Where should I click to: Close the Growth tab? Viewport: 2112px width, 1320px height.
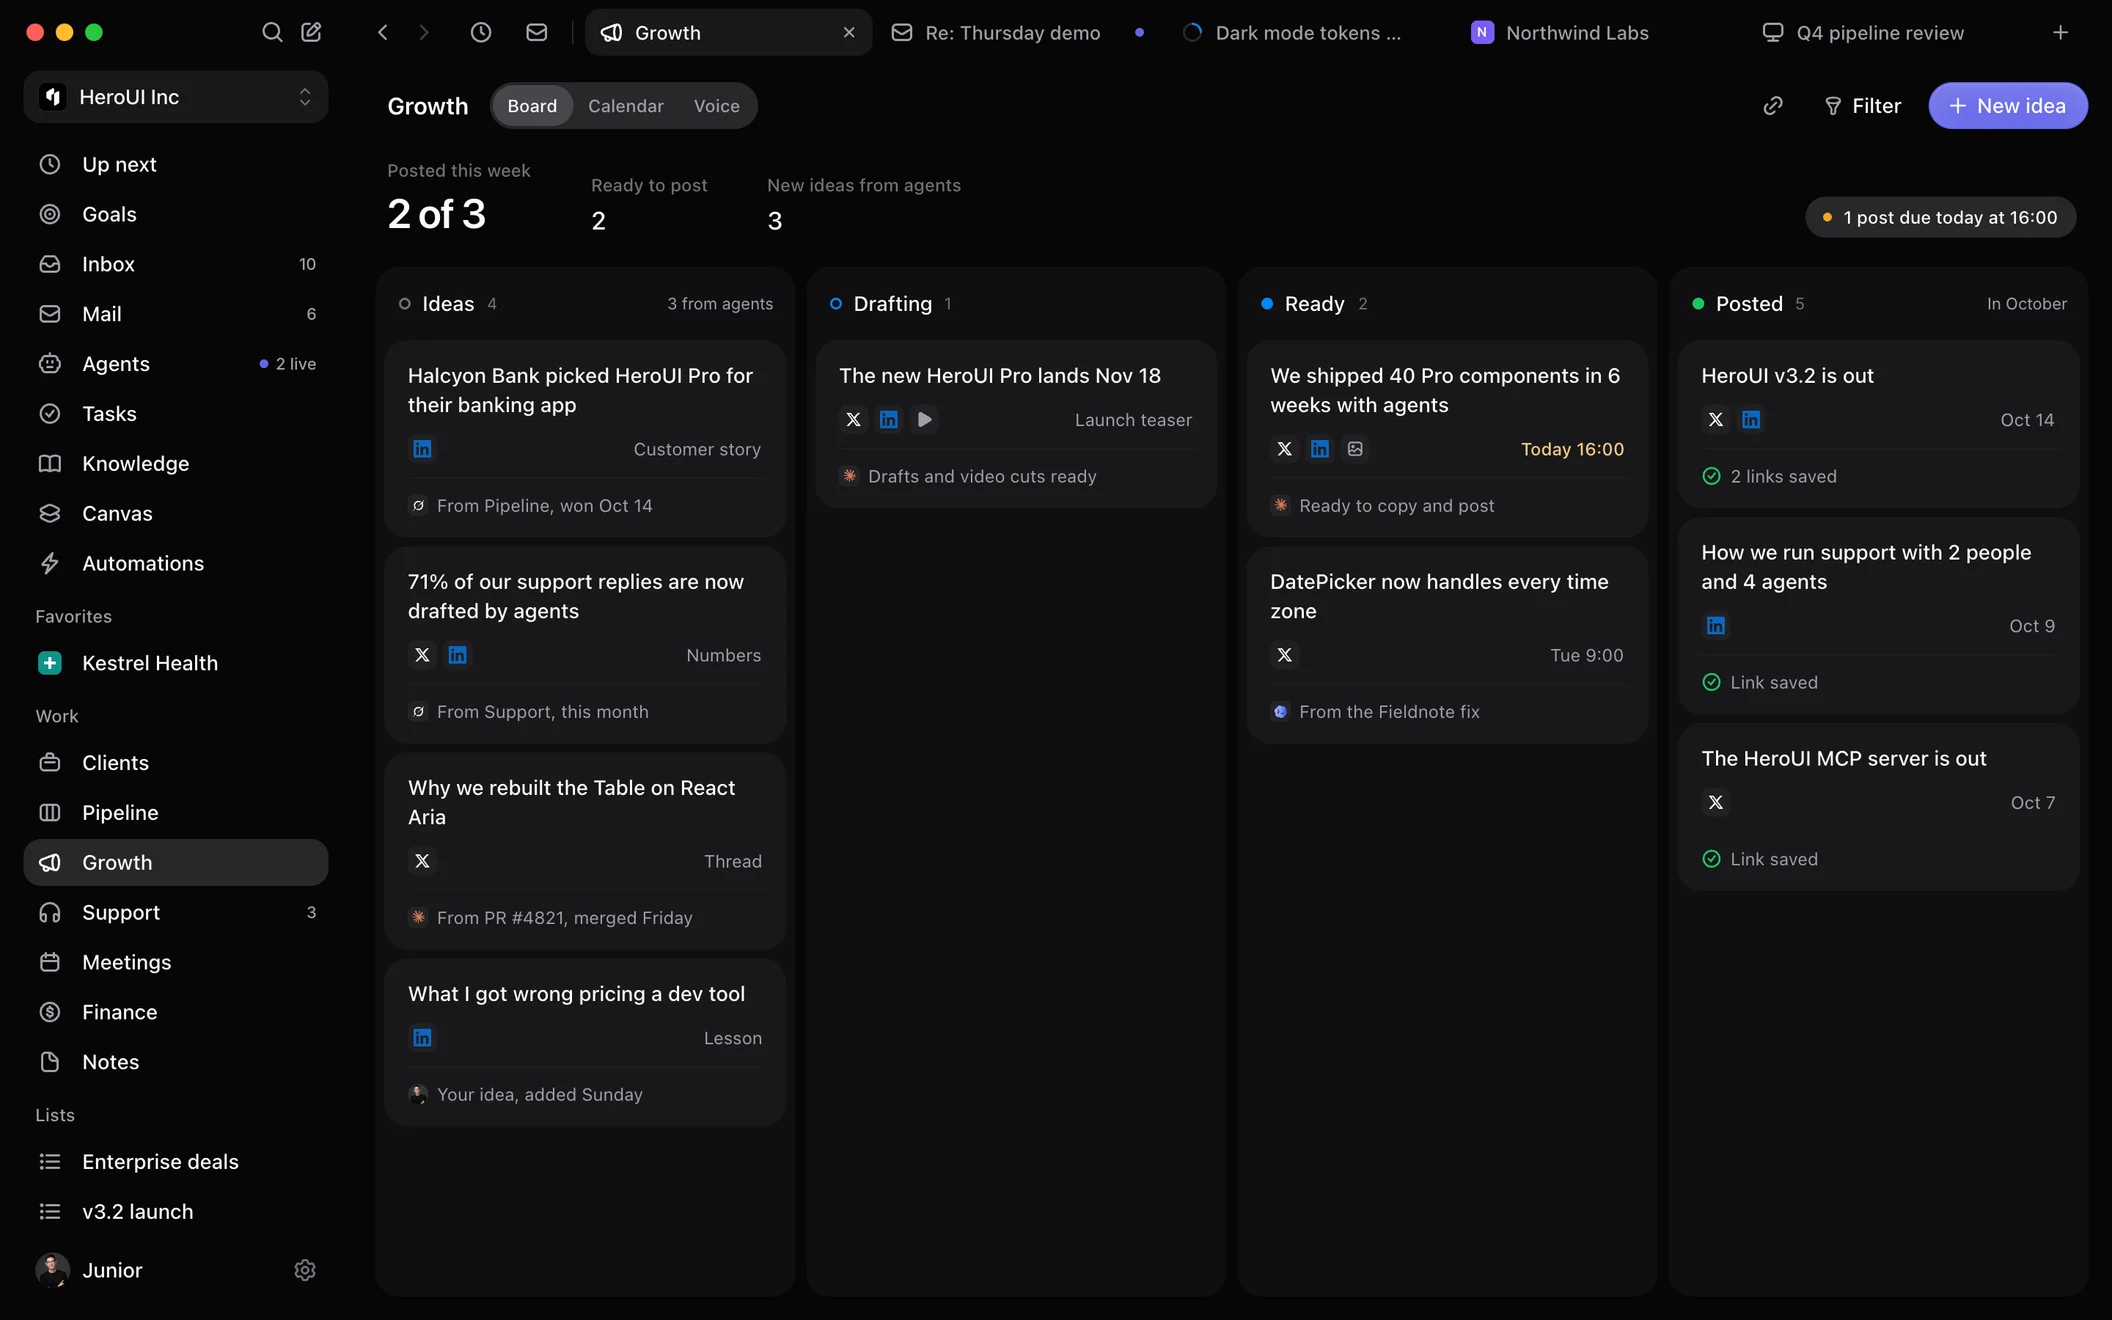click(x=849, y=32)
